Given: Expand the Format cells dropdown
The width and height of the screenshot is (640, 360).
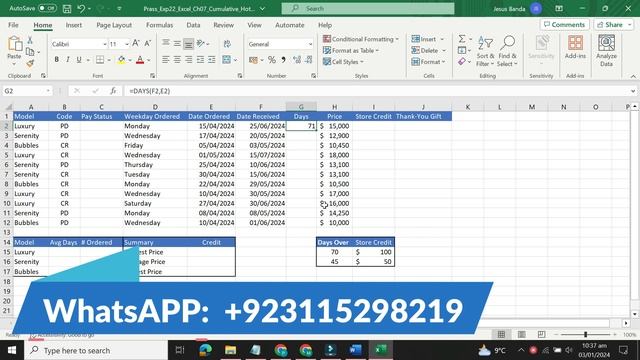Looking at the screenshot, I should coord(443,62).
